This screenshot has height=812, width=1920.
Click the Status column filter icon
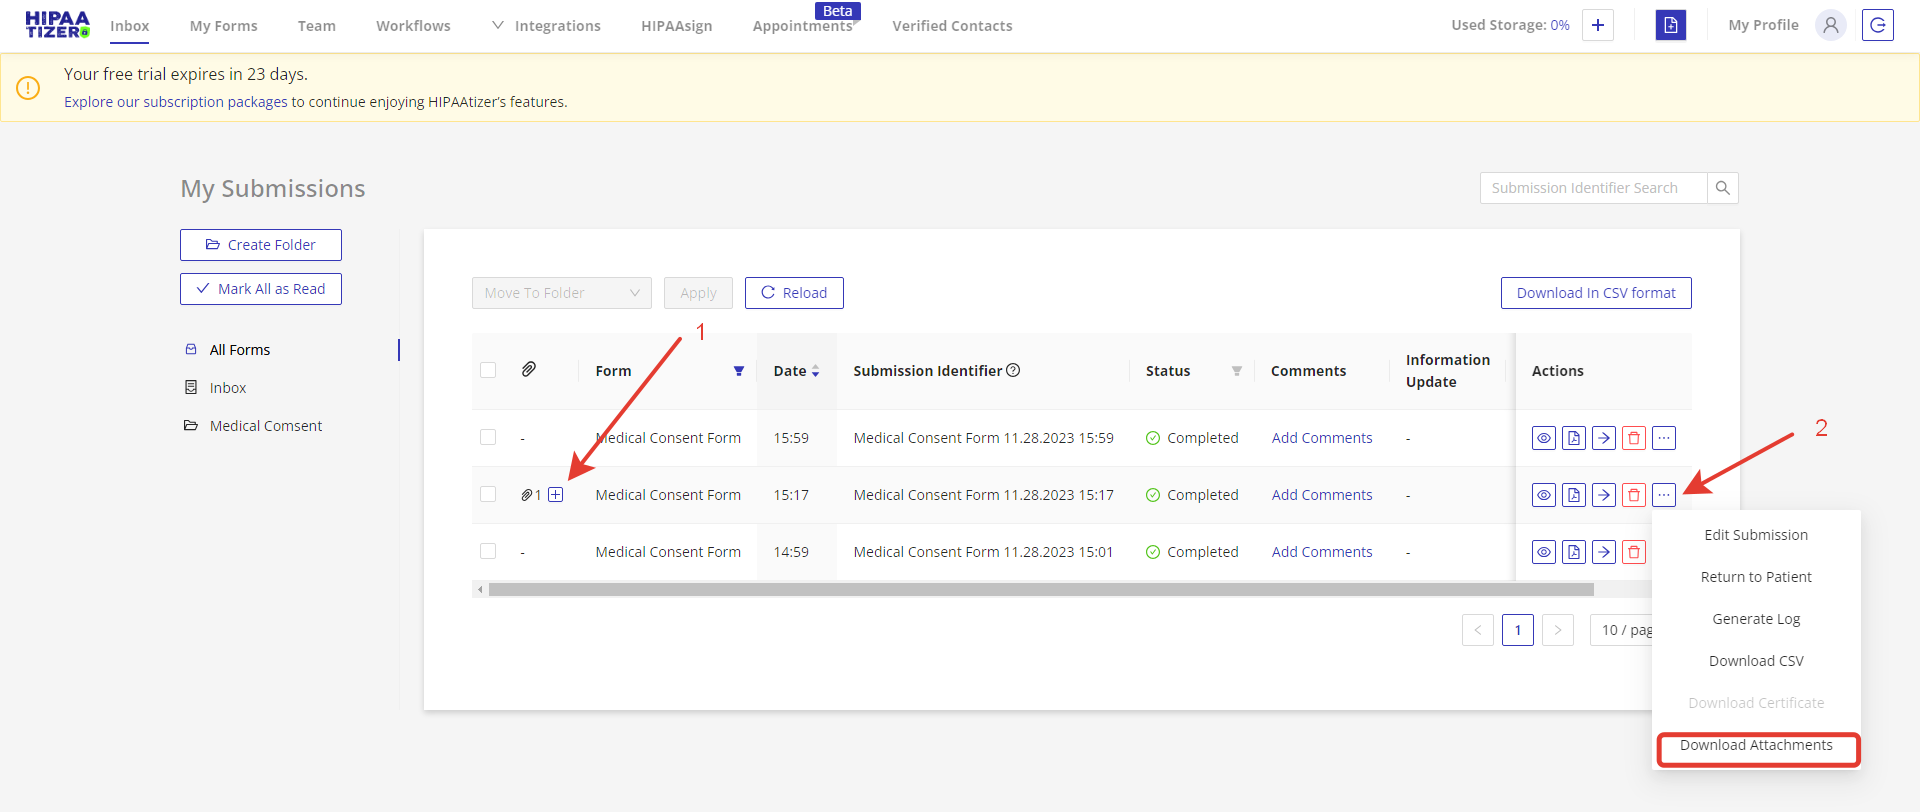(1237, 371)
